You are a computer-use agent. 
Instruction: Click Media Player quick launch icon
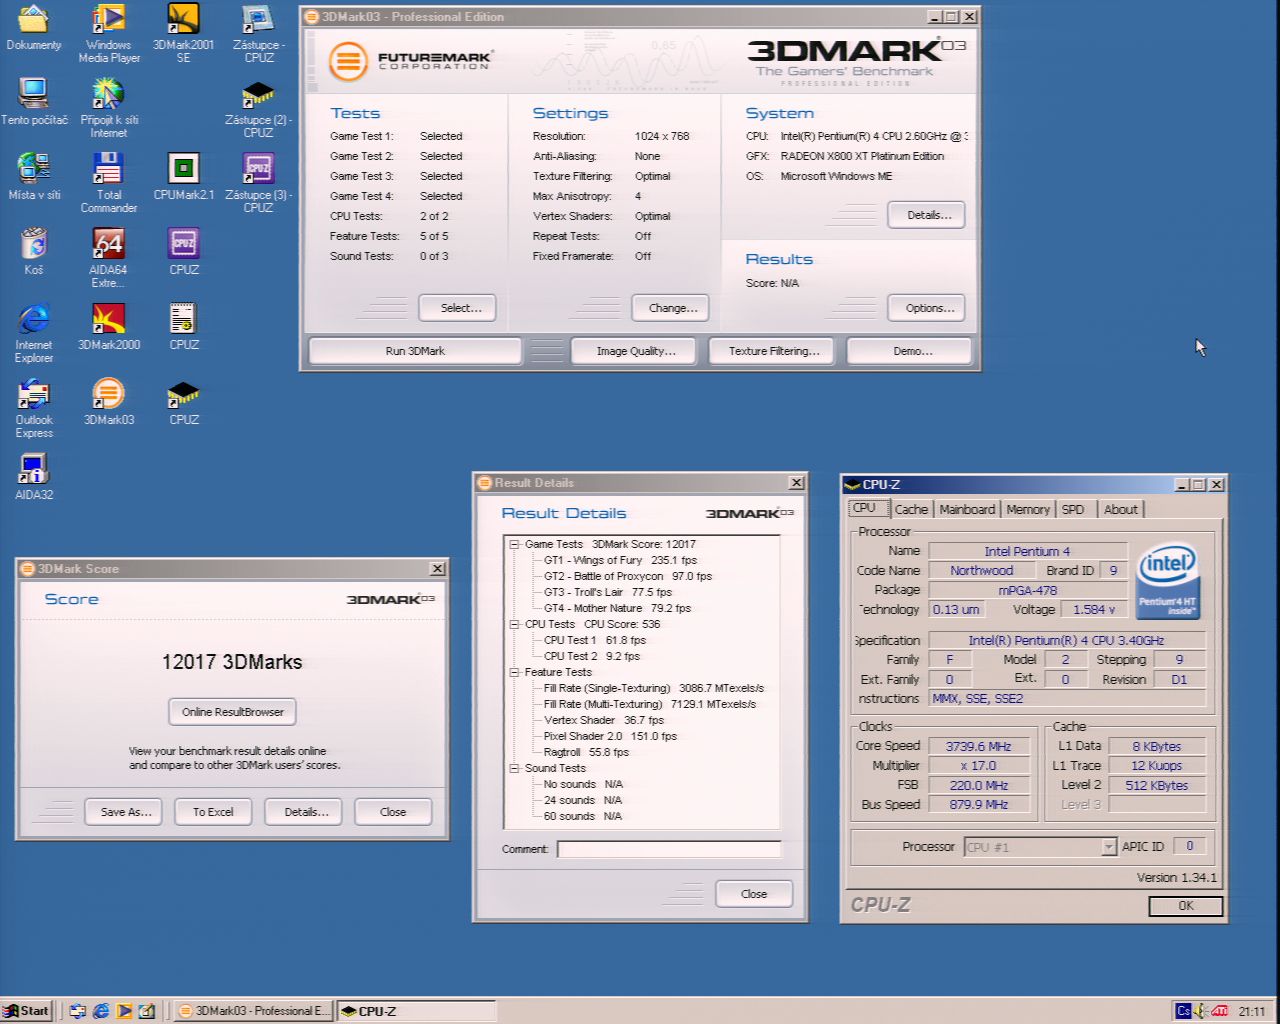(124, 1011)
